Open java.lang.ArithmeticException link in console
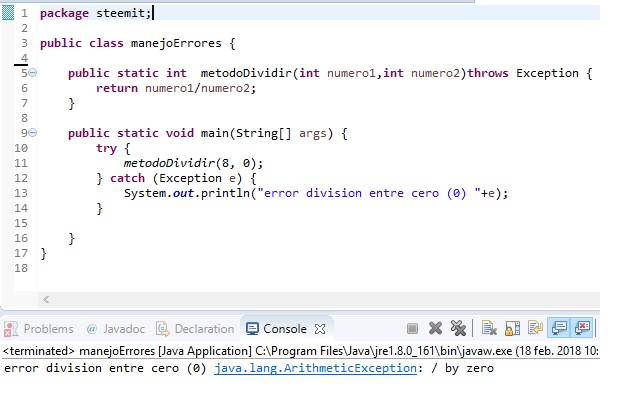The image size is (627, 393). pyautogui.click(x=315, y=368)
